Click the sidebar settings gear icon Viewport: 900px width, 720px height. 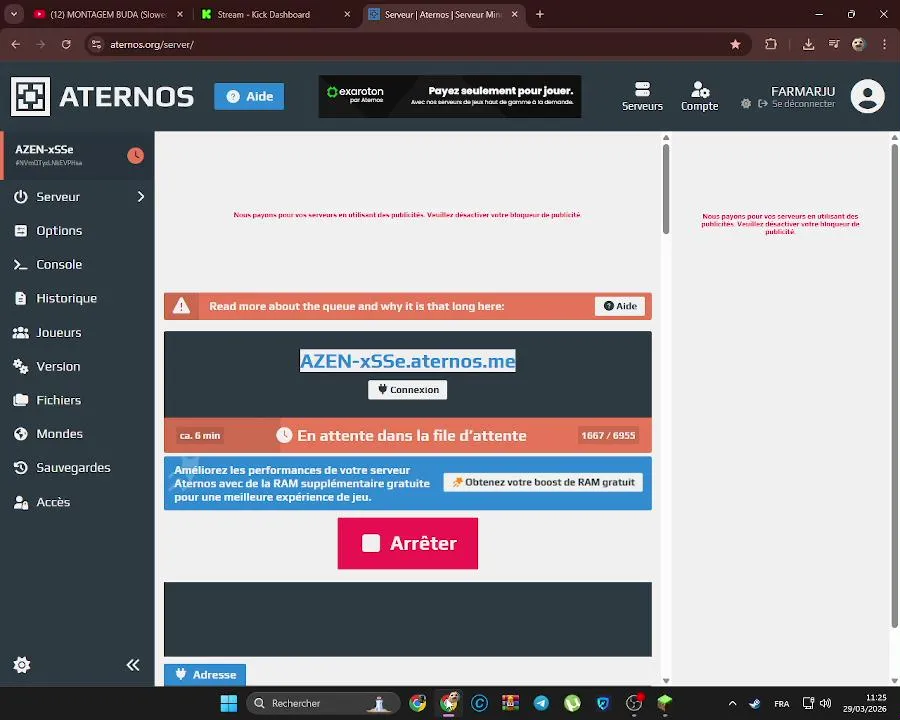pyautogui.click(x=22, y=665)
